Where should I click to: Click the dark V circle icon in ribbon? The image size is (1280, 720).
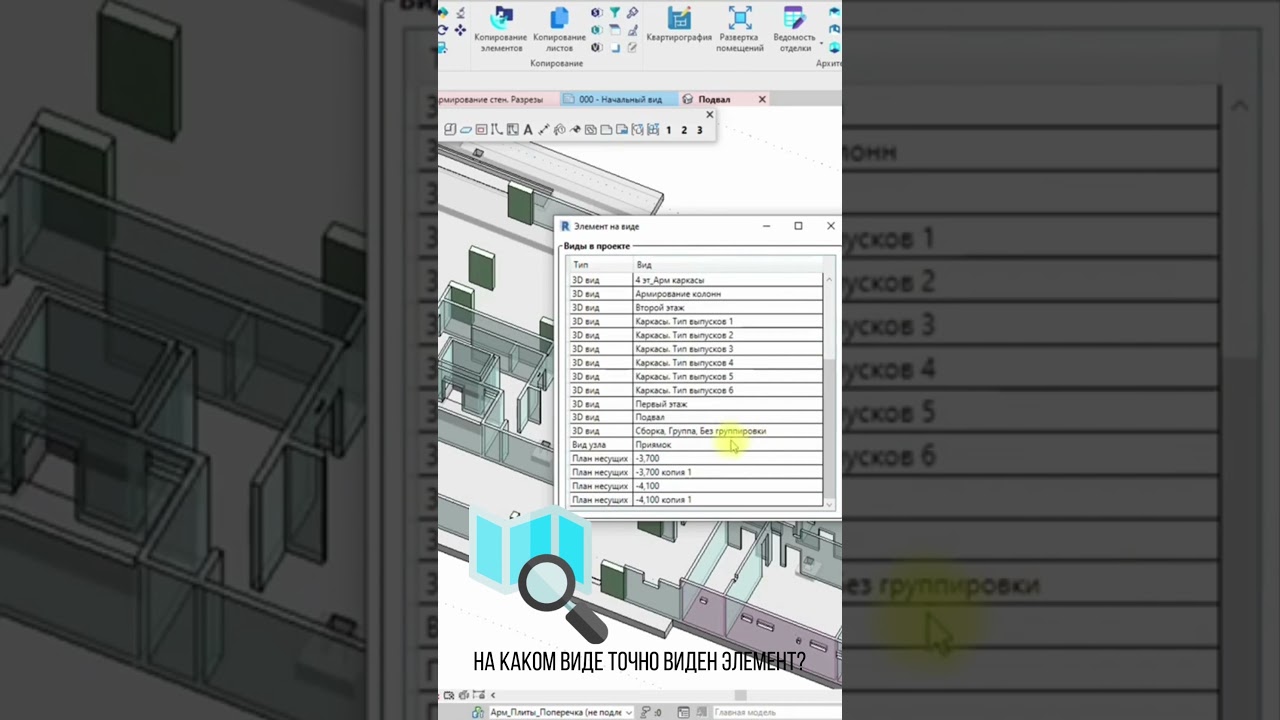click(597, 47)
